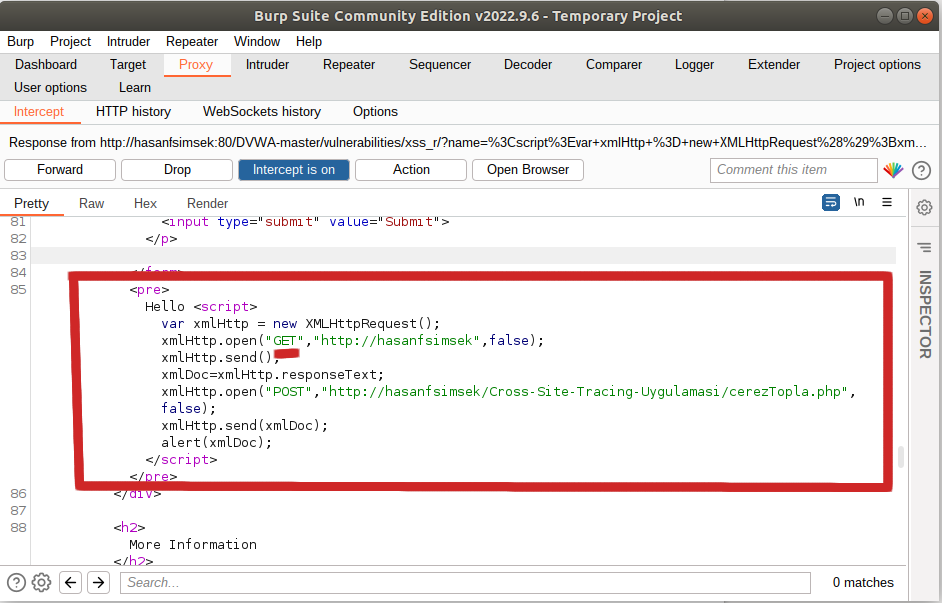
Task: Click line number 88 in gutter
Action: click(x=18, y=527)
